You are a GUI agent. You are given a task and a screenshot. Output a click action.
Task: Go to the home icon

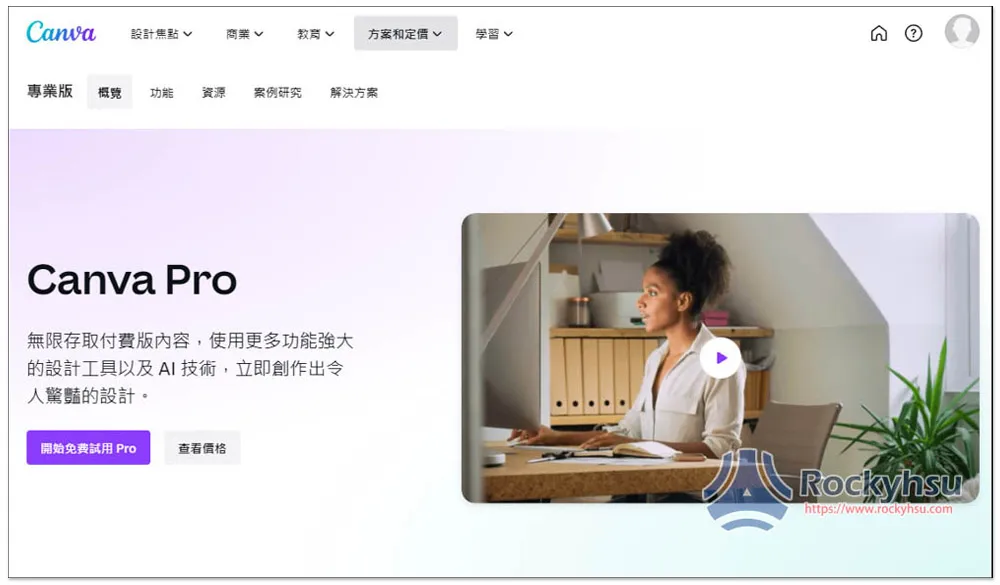point(878,33)
